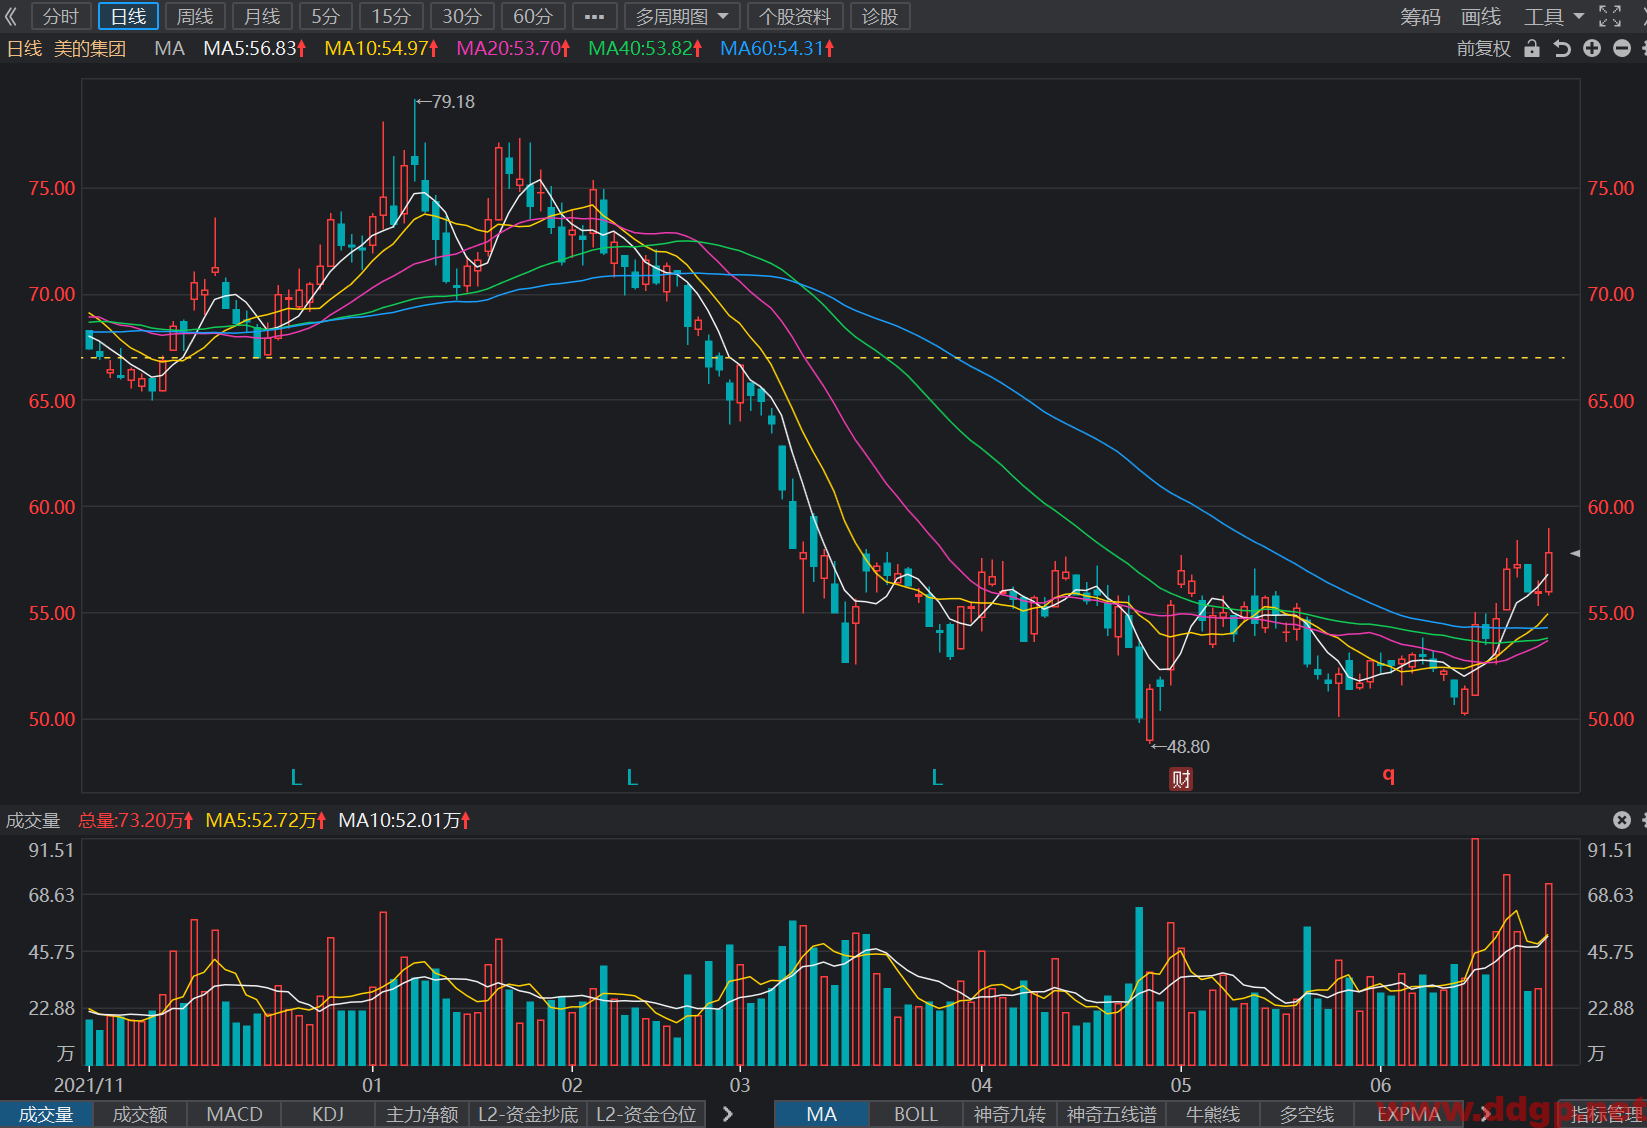The height and width of the screenshot is (1128, 1647).
Task: Open the 多周期图 dropdown
Action: [x=682, y=16]
